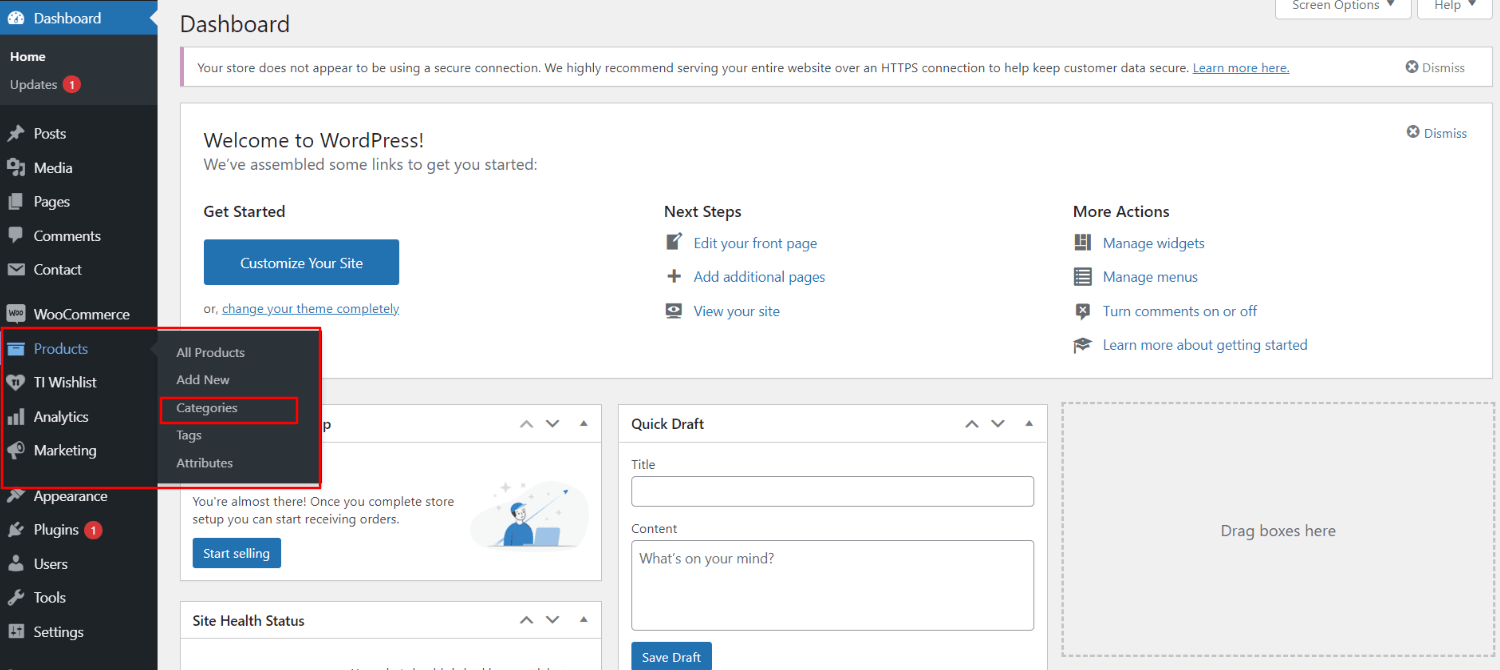Collapse the Quick Draft widget

tap(1029, 424)
